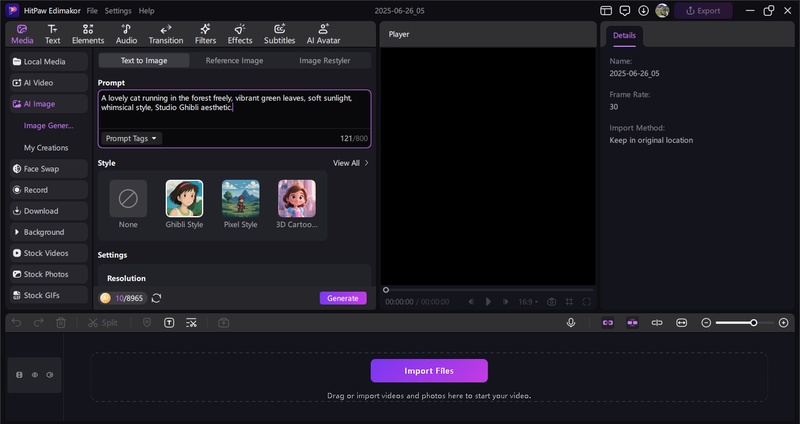Toggle timeline magnetic link icon
The width and height of the screenshot is (800, 424).
click(608, 322)
